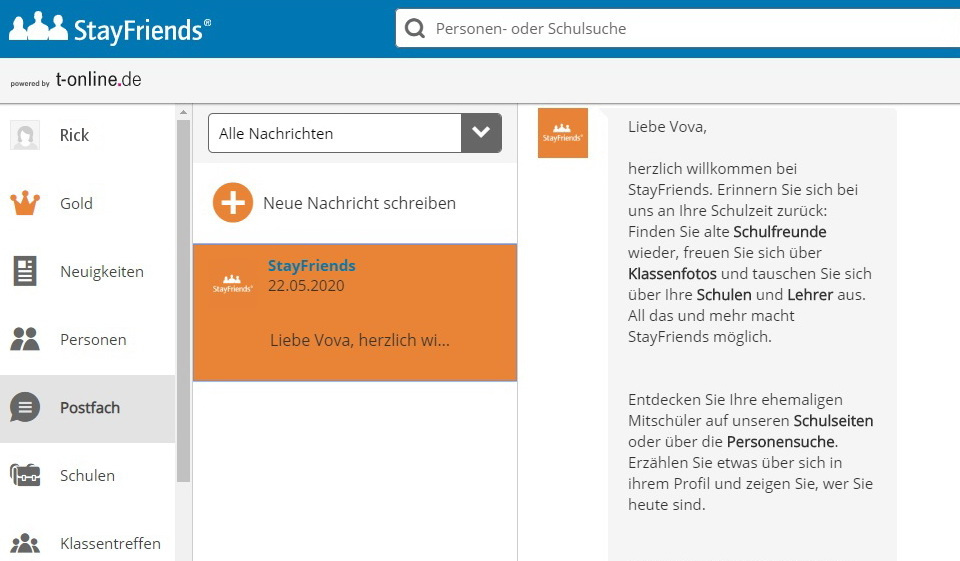Click the Klassentreffen group icon
The image size is (960, 561).
(25, 543)
